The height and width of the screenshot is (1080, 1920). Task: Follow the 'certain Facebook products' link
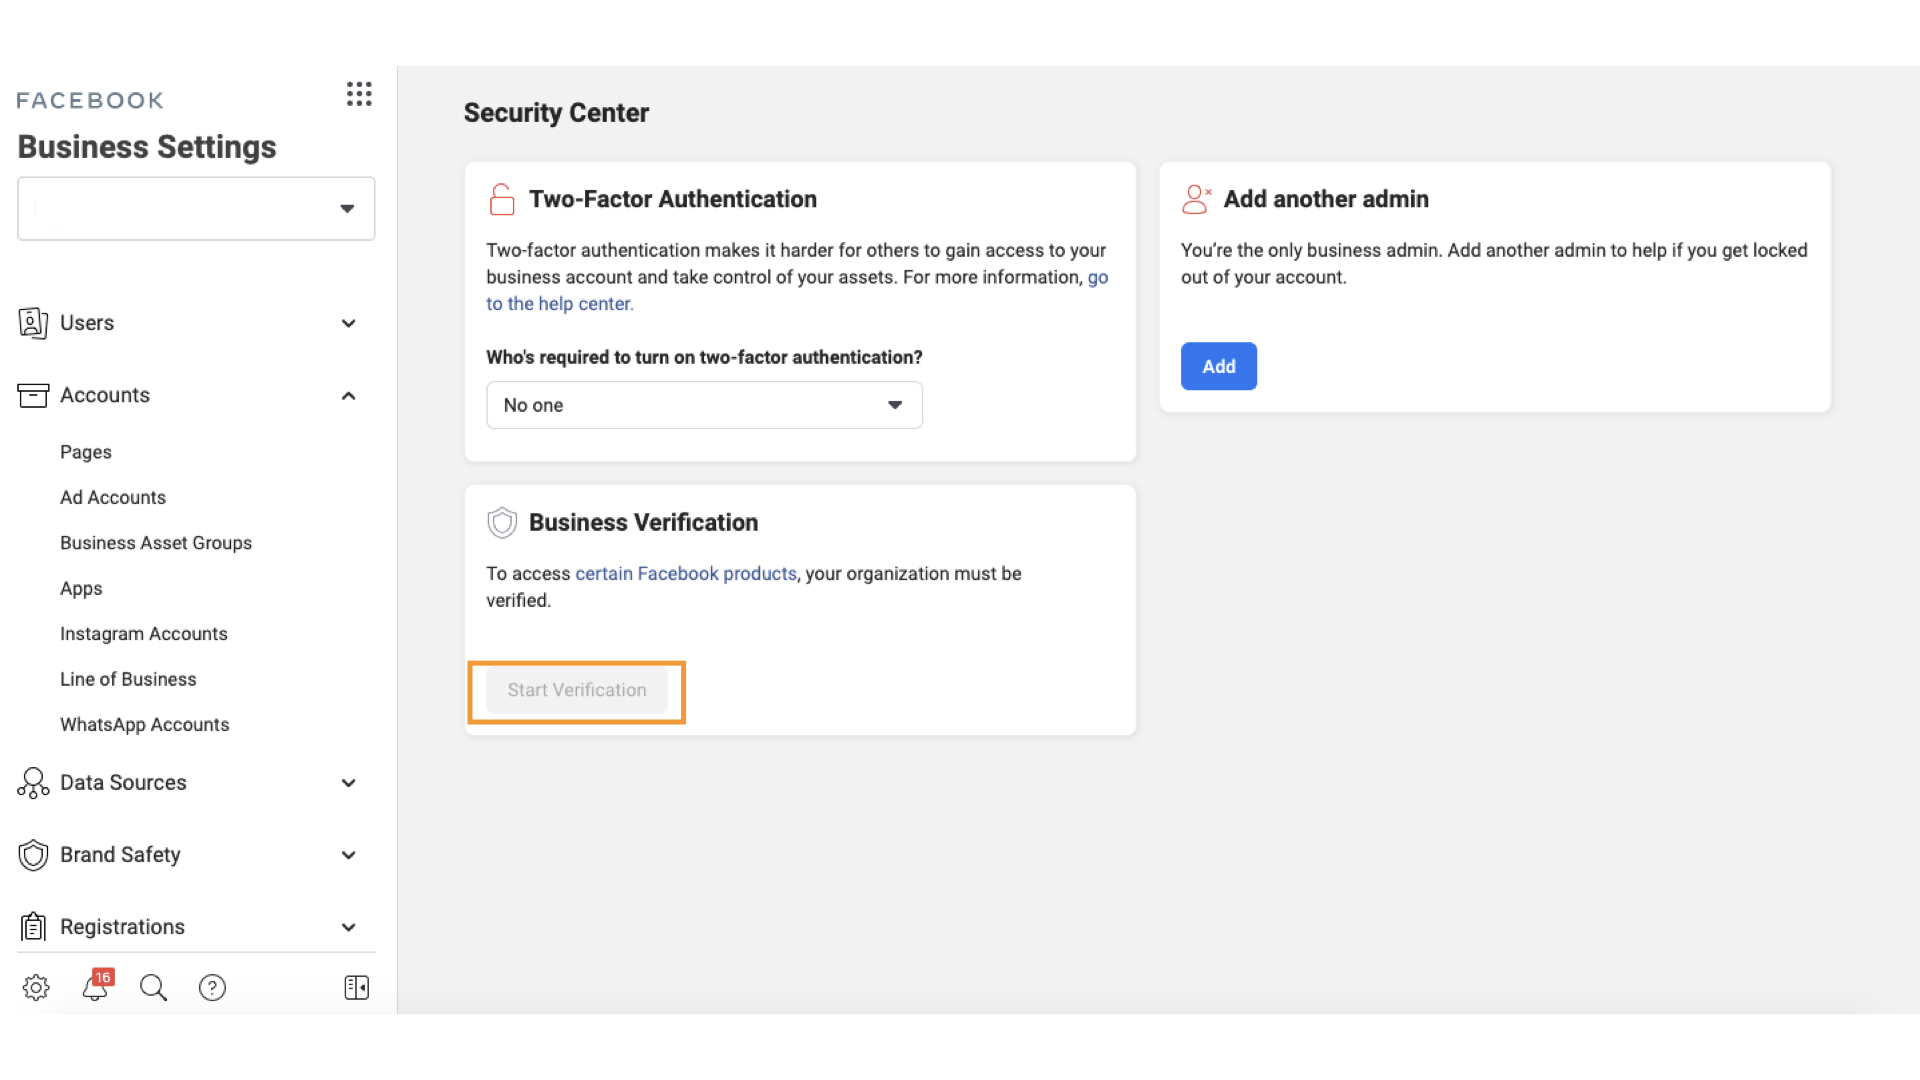pyautogui.click(x=686, y=573)
